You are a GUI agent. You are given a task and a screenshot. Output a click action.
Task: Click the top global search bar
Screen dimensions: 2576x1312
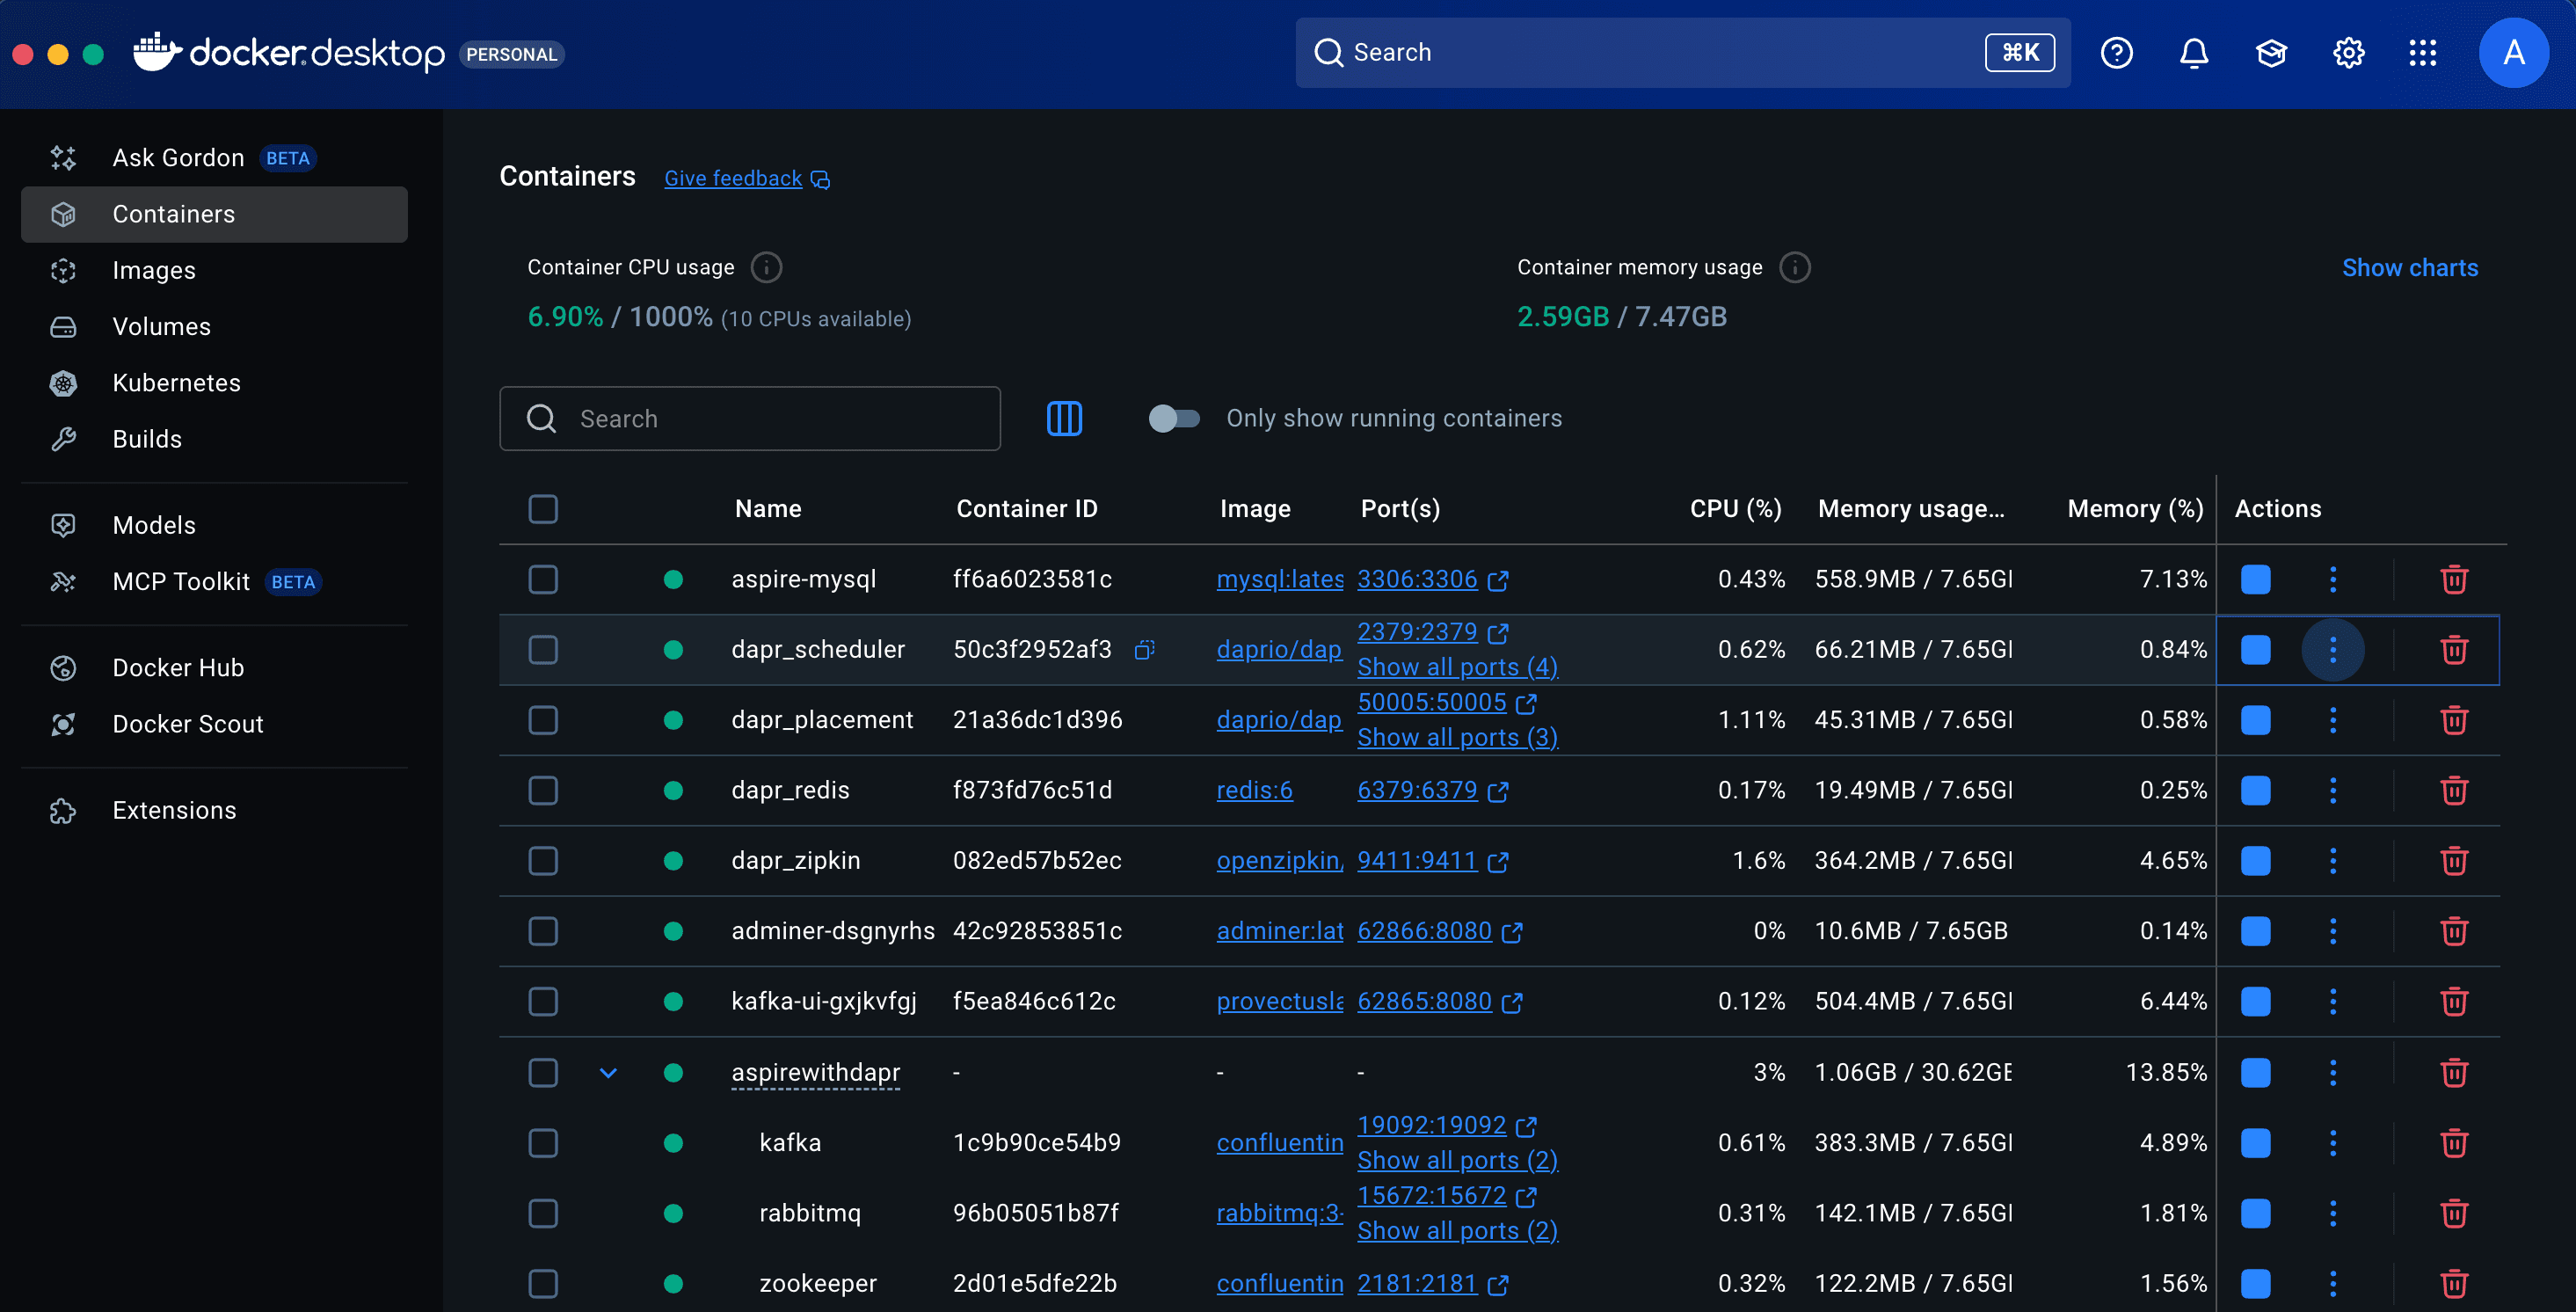click(1683, 52)
